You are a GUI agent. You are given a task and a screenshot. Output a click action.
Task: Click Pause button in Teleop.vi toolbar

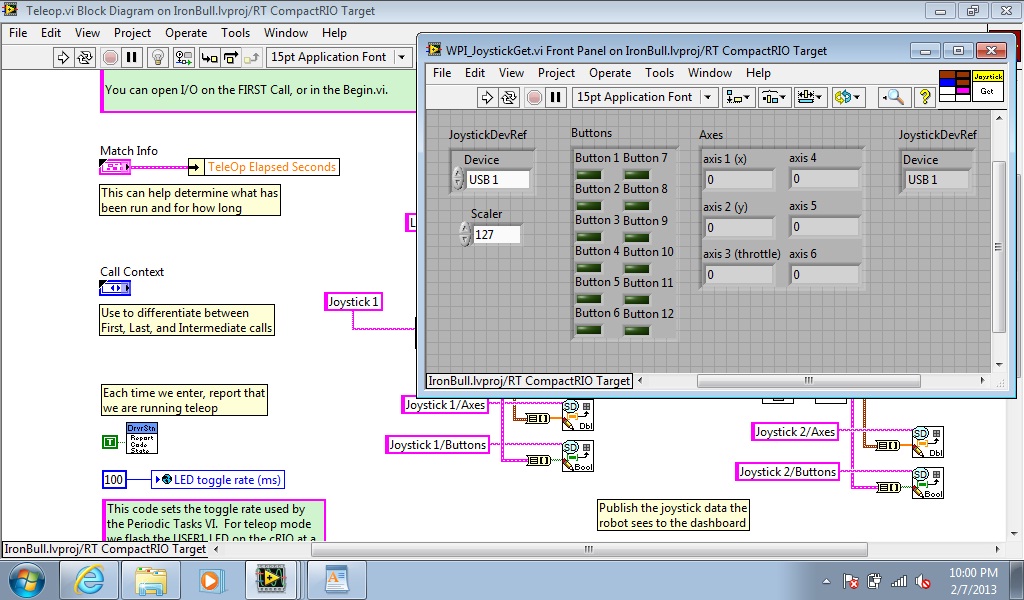click(132, 57)
